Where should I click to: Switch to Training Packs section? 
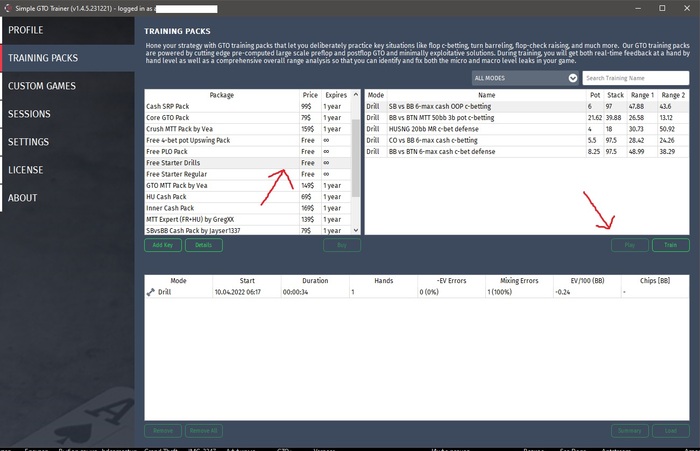click(x=67, y=58)
